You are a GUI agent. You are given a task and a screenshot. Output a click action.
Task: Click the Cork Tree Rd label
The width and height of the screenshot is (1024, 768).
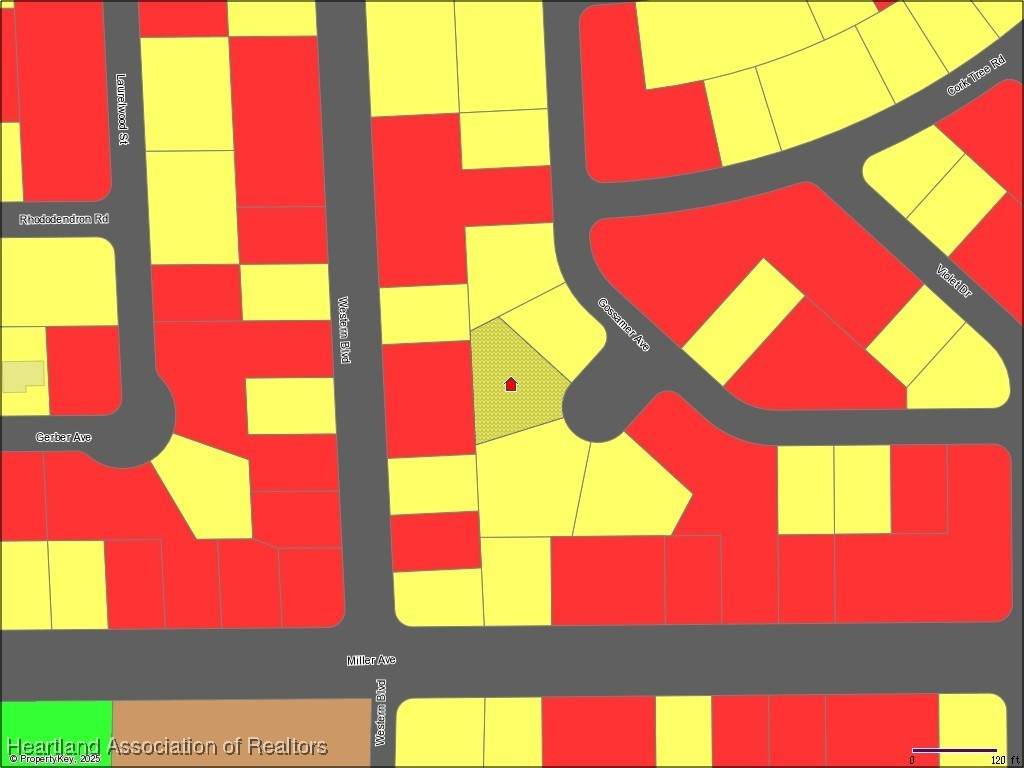pos(974,74)
